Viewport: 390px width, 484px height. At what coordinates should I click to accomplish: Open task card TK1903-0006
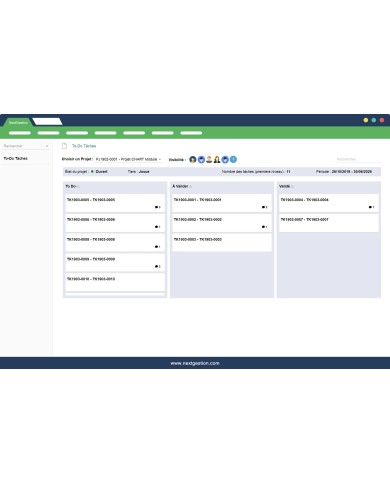[x=115, y=223]
